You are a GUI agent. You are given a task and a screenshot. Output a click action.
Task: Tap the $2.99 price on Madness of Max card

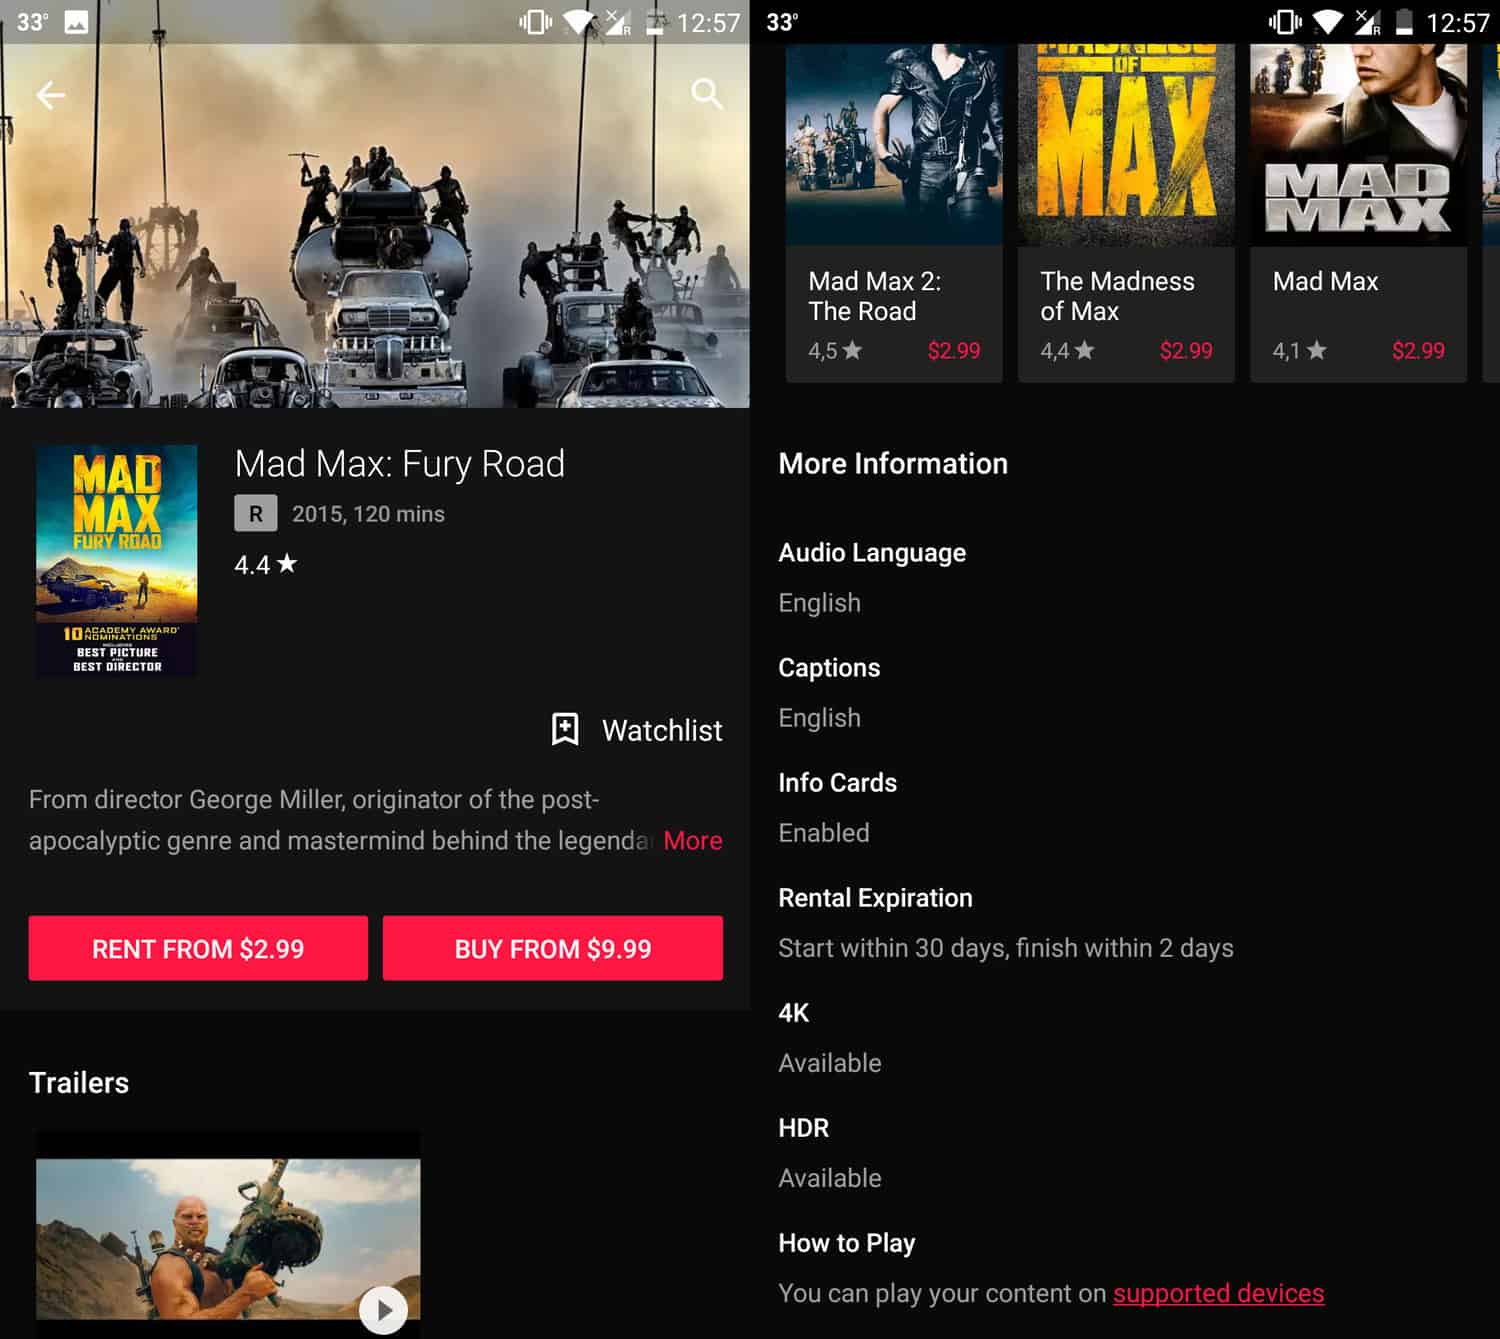coord(1186,350)
